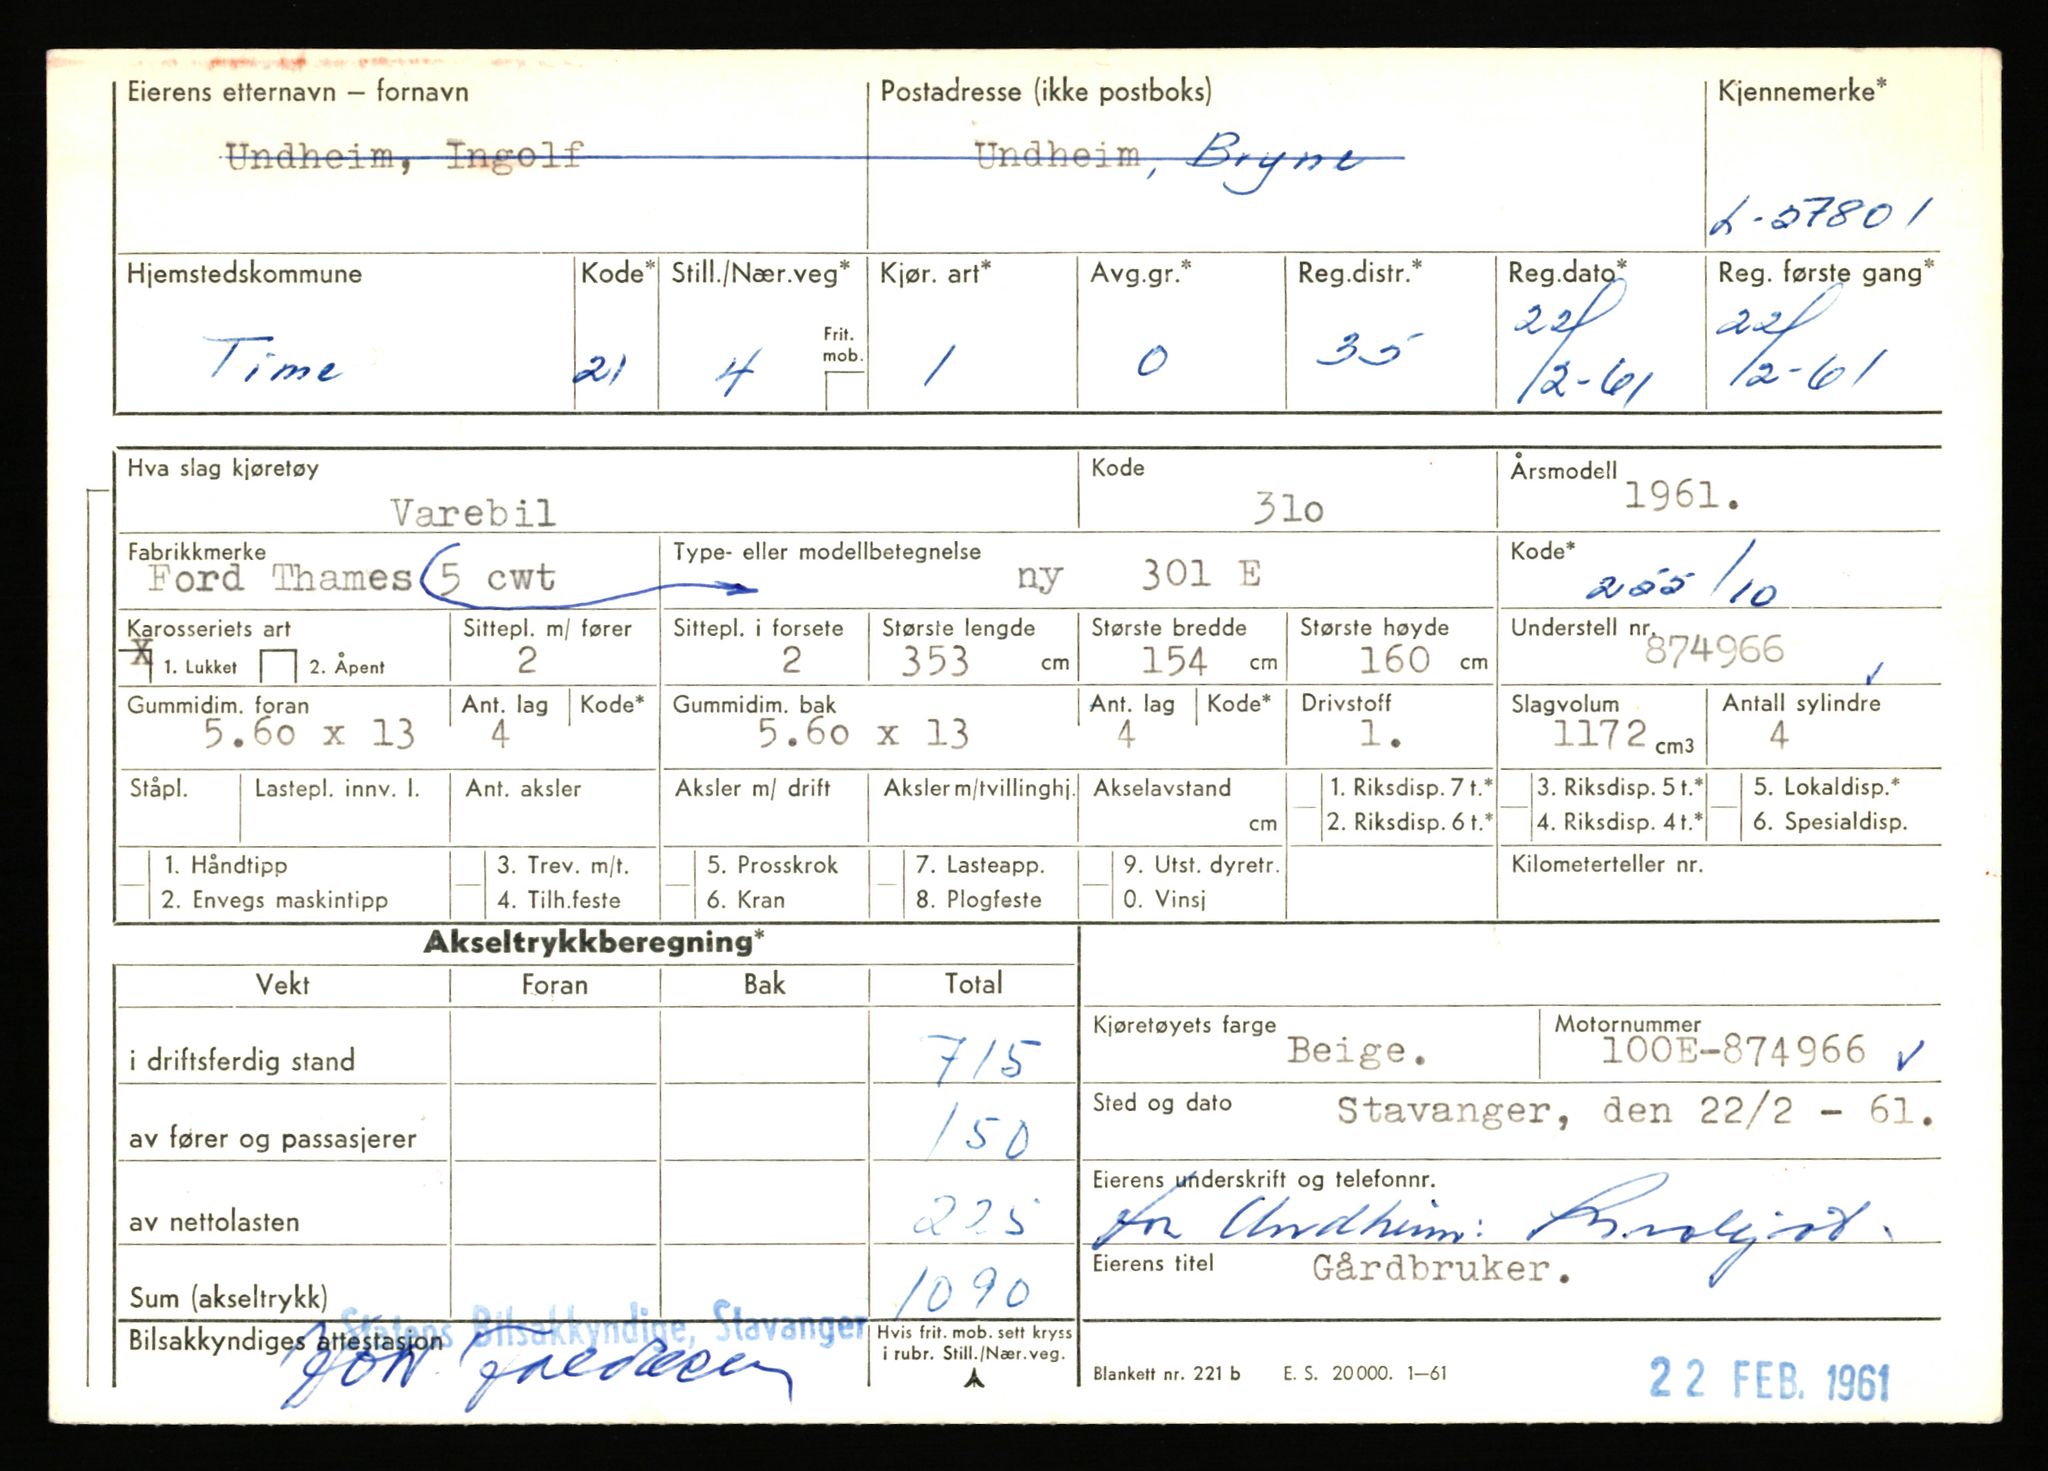Select the vehicle type 'Varebil'
The height and width of the screenshot is (1471, 2048).
[473, 513]
